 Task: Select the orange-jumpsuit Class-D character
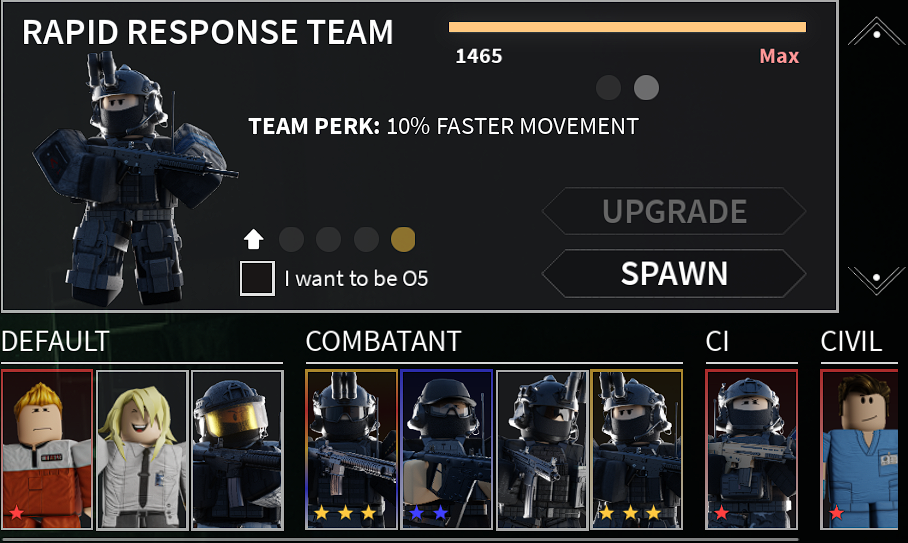[x=47, y=449]
